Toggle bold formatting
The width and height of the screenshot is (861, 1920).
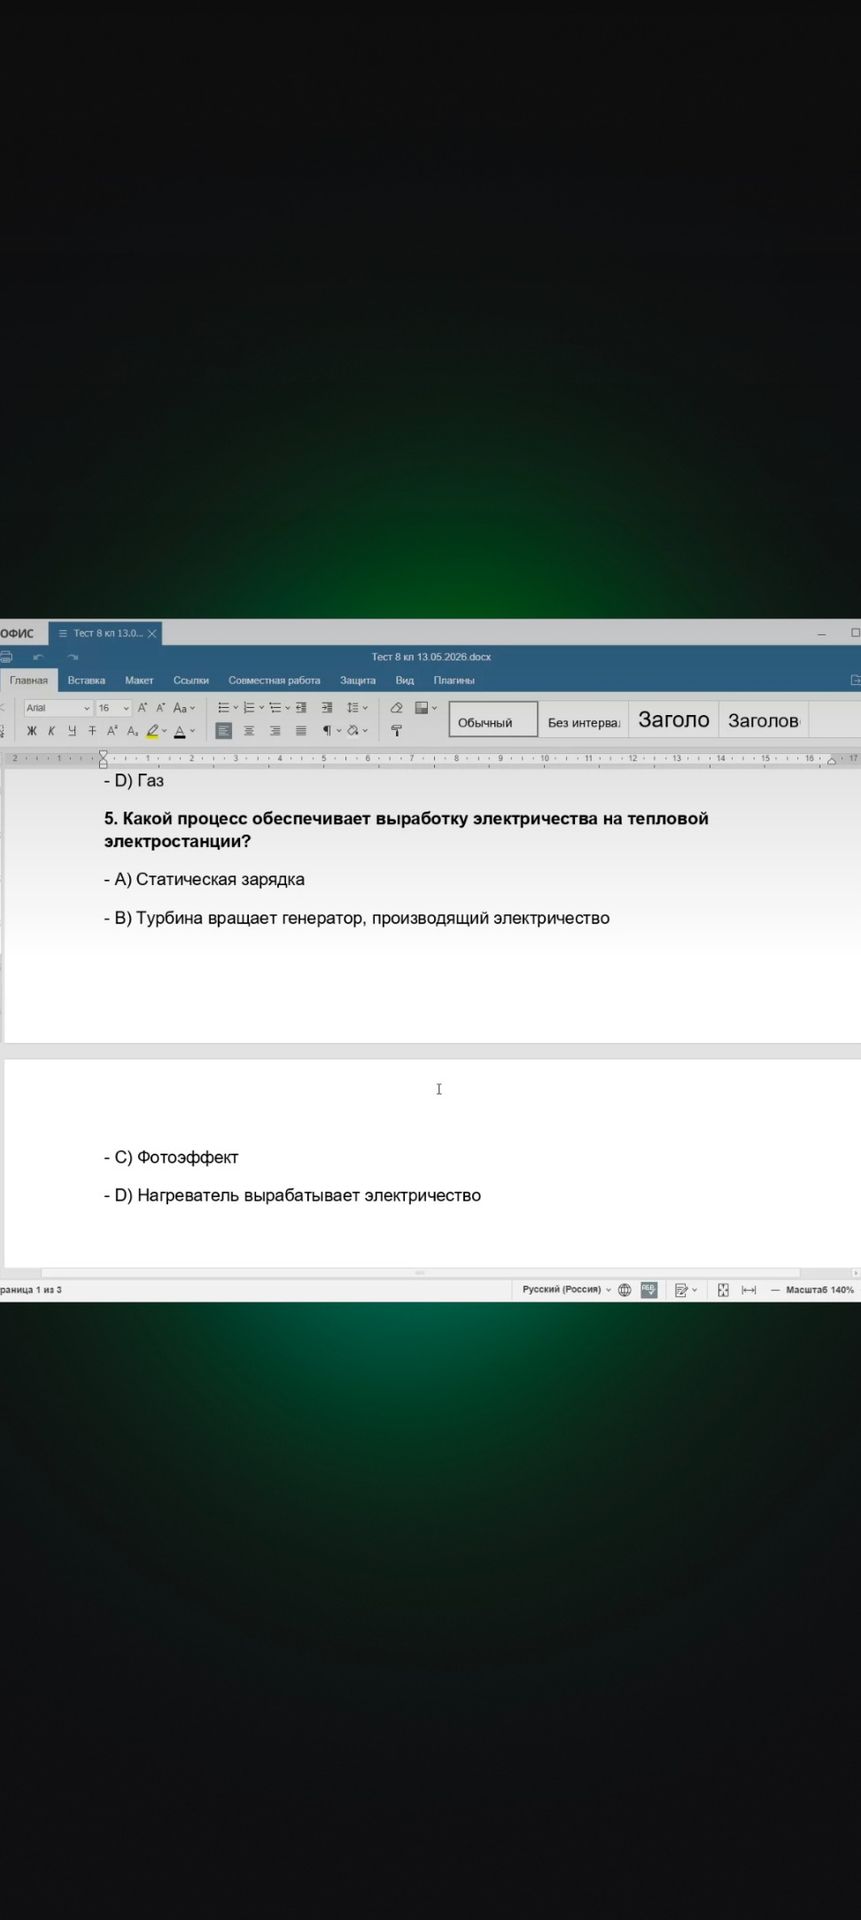tap(32, 731)
